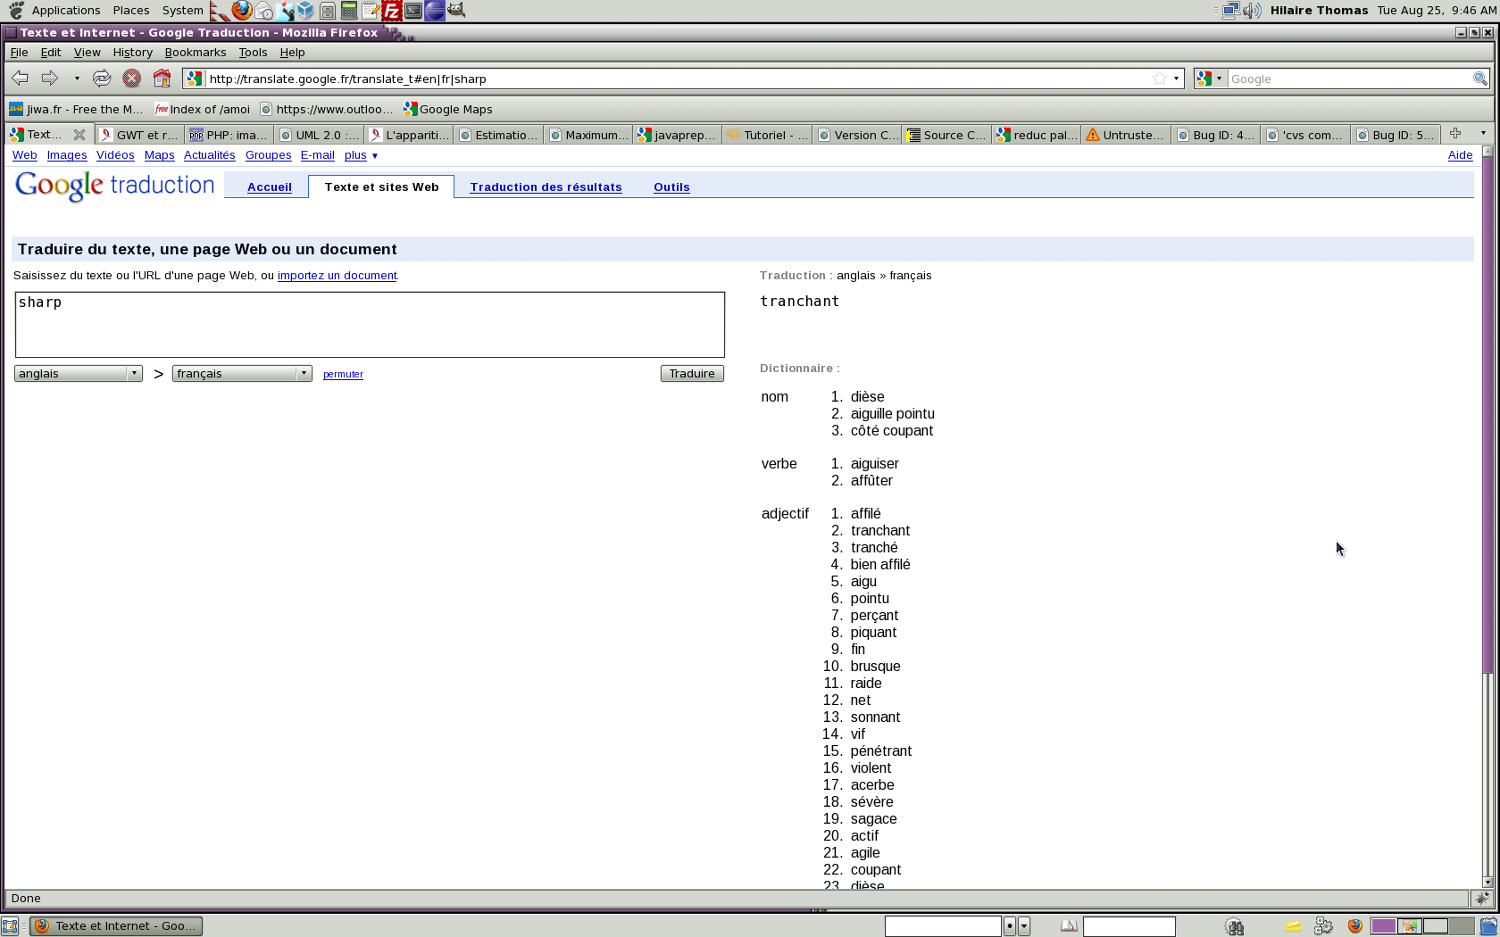Image resolution: width=1500 pixels, height=937 pixels.
Task: Open the Actualités link
Action: 209,155
